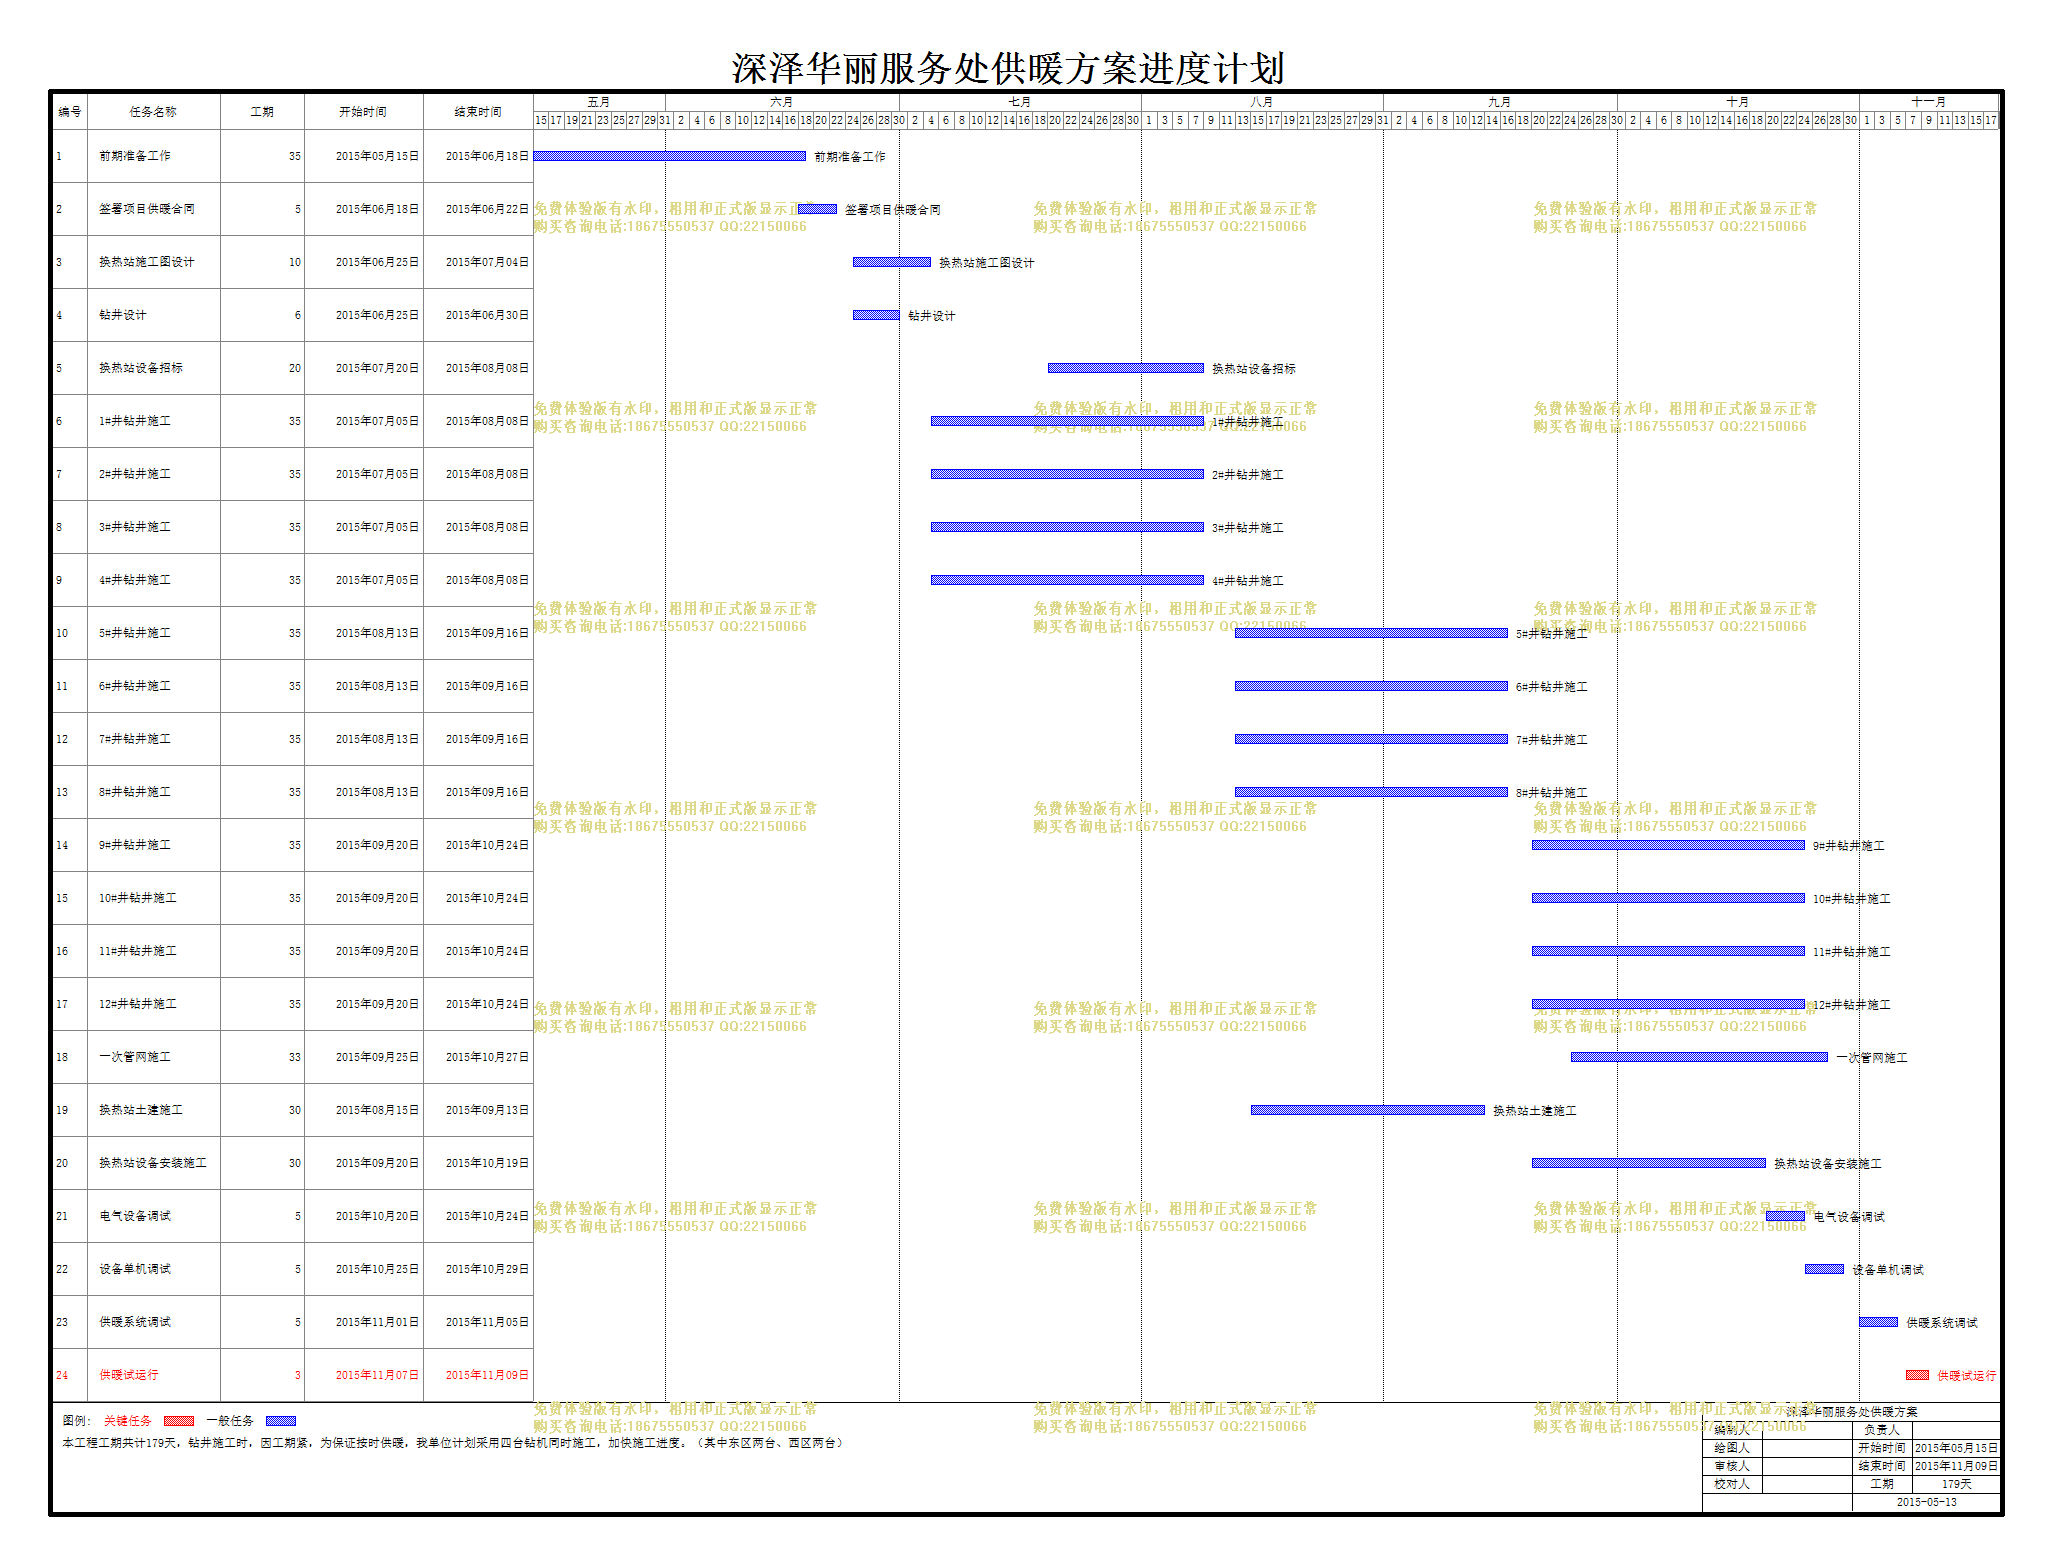Click the 六月 month header
The width and height of the screenshot is (2051, 1563).
pos(782,102)
